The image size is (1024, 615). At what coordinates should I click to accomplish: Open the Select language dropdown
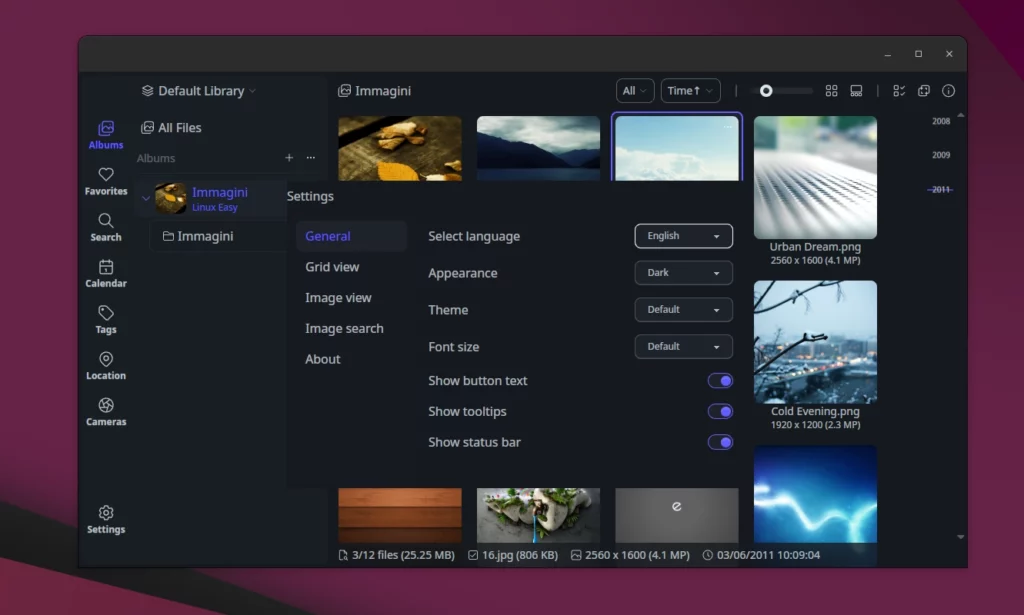683,236
